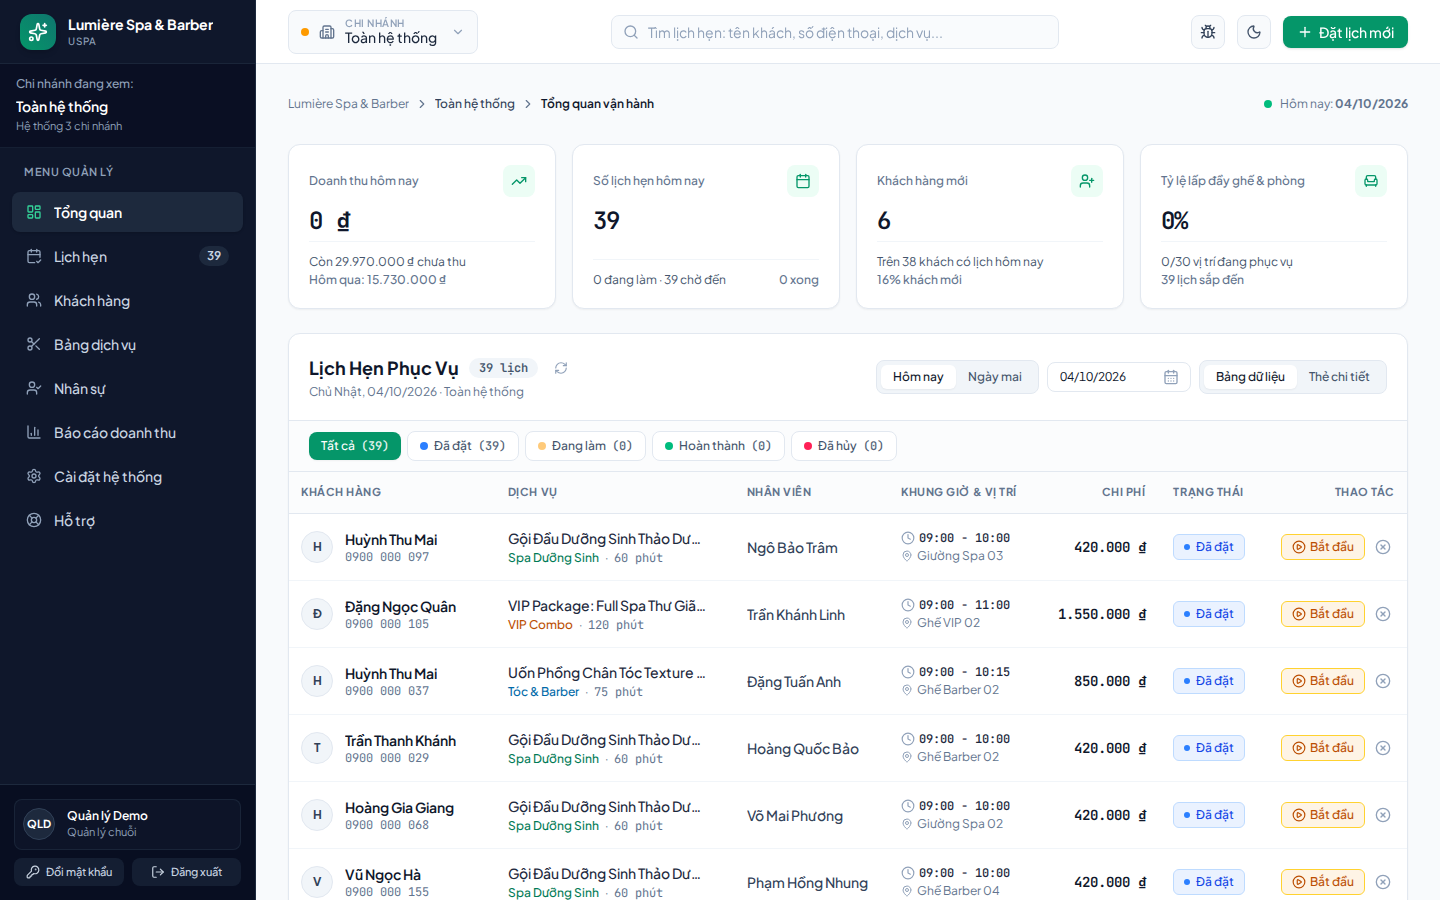Start Trần Thanh Khánh's appointment with Bắt đầu

coord(1323,748)
